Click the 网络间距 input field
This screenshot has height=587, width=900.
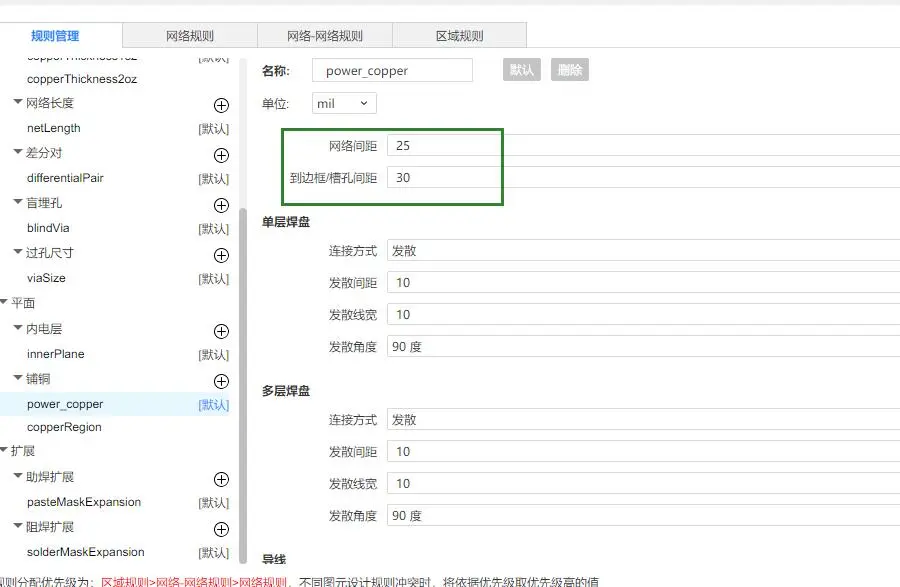point(440,145)
